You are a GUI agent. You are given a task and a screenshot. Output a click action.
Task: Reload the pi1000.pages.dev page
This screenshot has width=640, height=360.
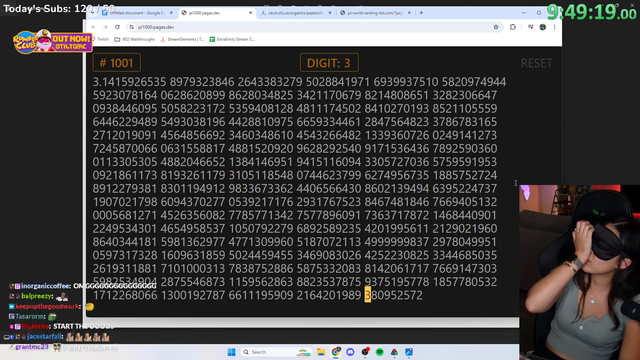(117, 27)
